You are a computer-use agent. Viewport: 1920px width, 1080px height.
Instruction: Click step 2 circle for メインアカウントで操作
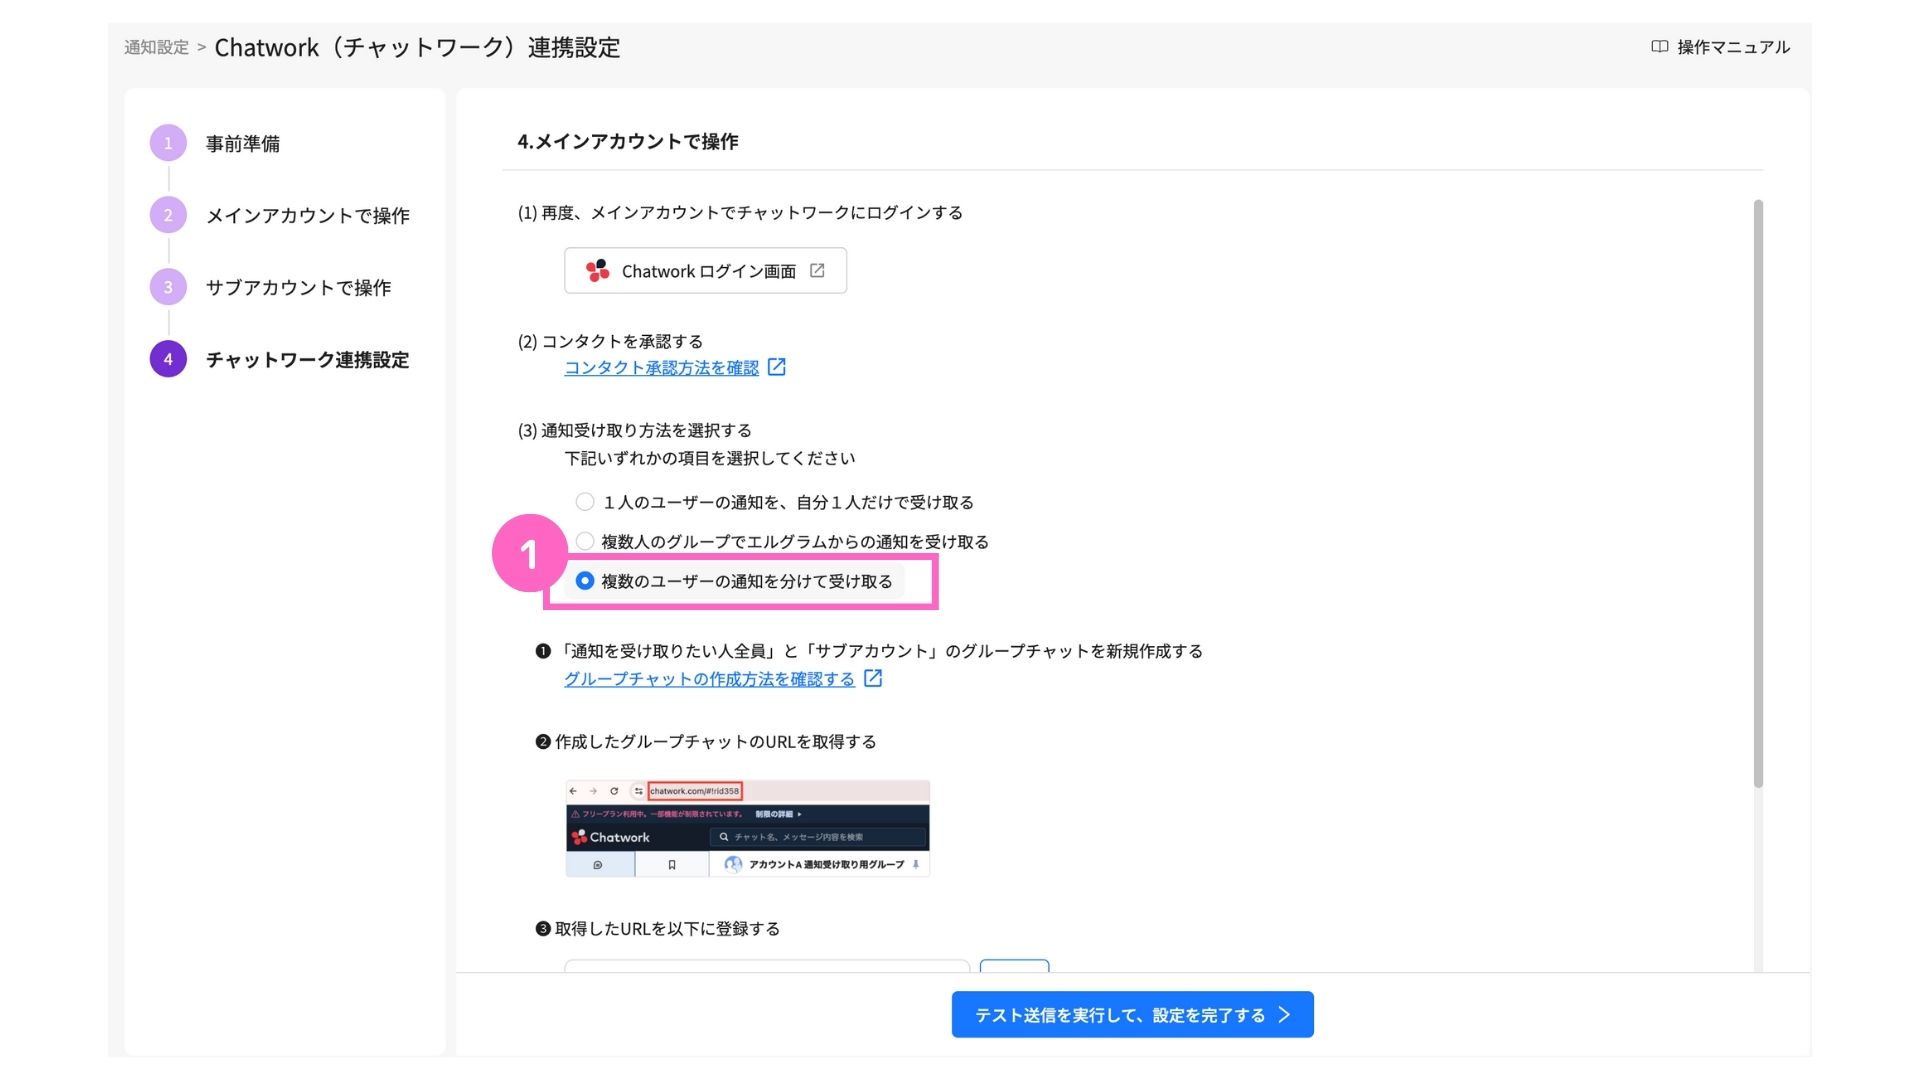[168, 215]
